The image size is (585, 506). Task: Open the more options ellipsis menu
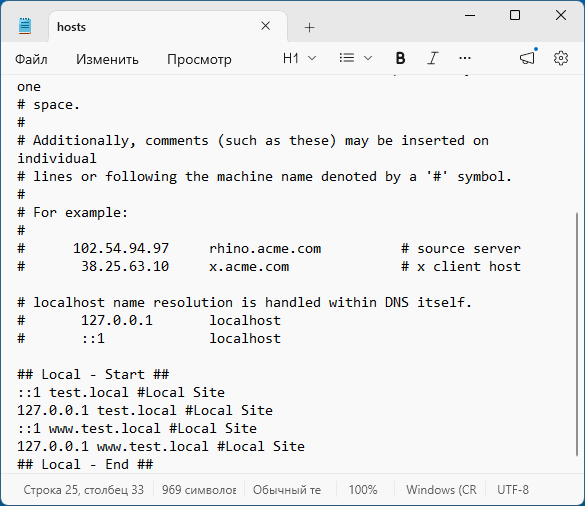coord(464,58)
